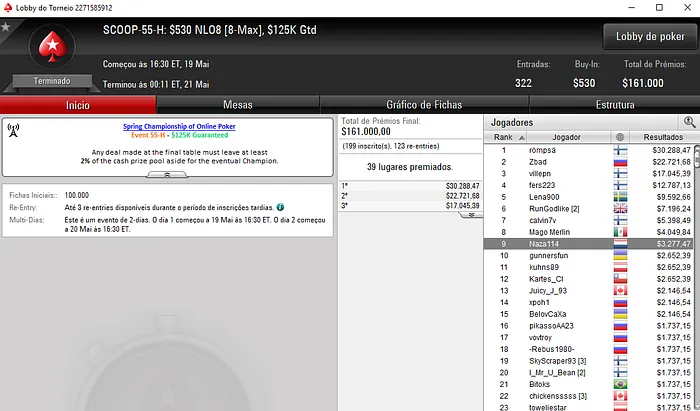Click the Lobby de poker button
This screenshot has height=411, width=700.
click(650, 37)
